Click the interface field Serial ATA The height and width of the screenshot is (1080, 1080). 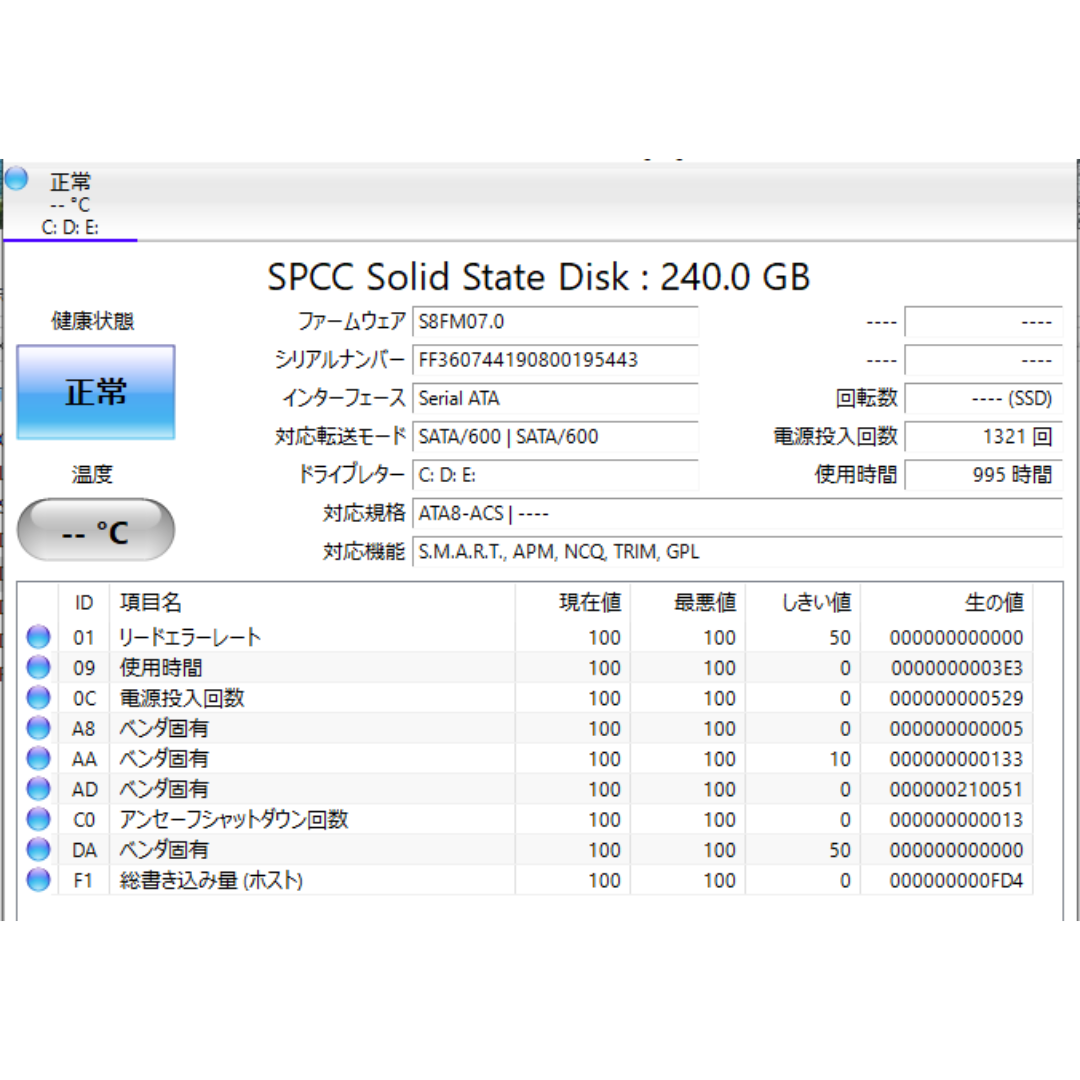(555, 398)
